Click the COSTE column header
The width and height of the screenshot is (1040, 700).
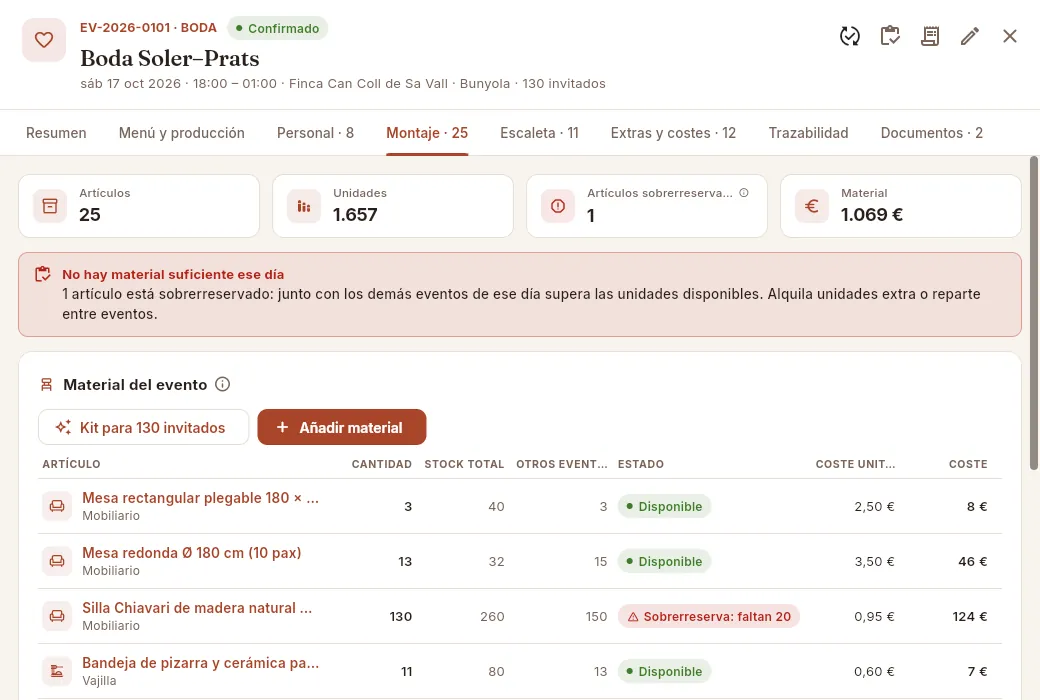pyautogui.click(x=968, y=464)
